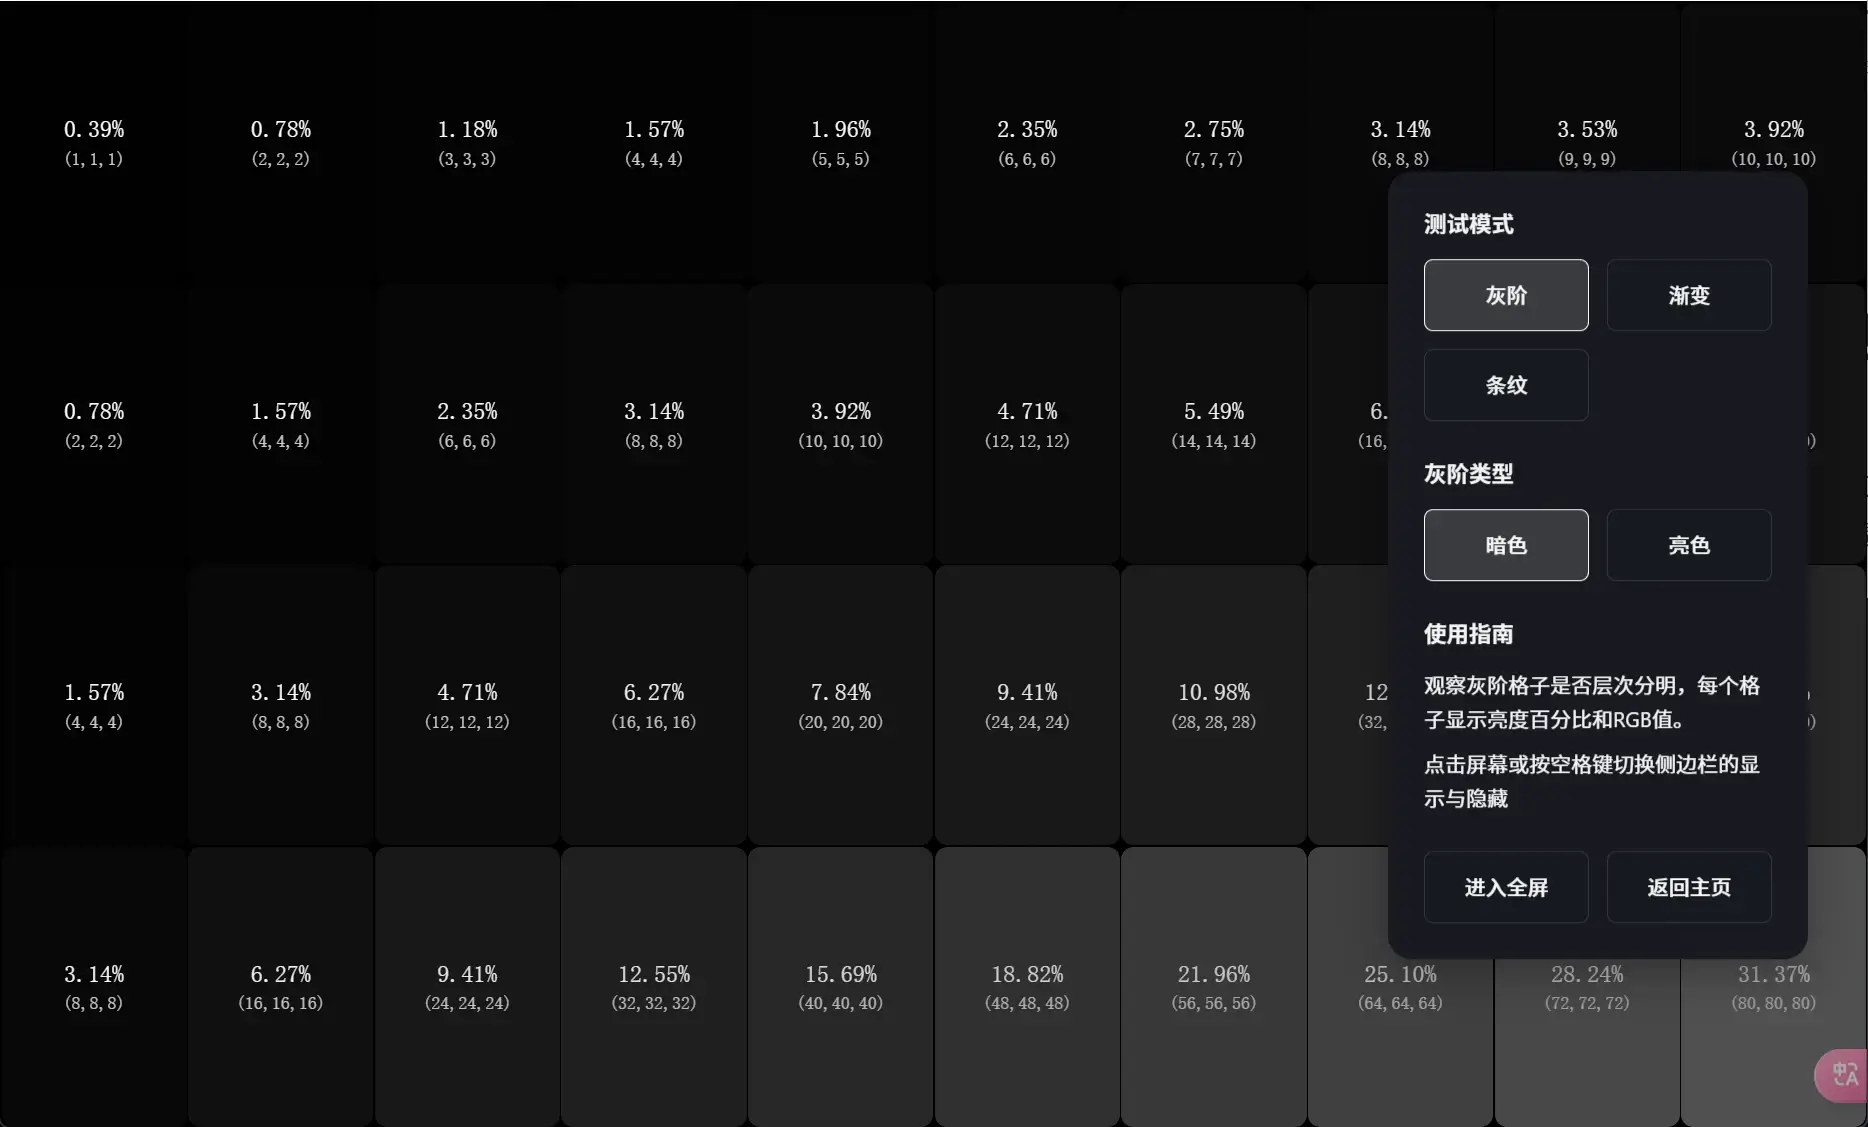Click the pink translate floating icon
The width and height of the screenshot is (1868, 1127).
tap(1844, 1075)
